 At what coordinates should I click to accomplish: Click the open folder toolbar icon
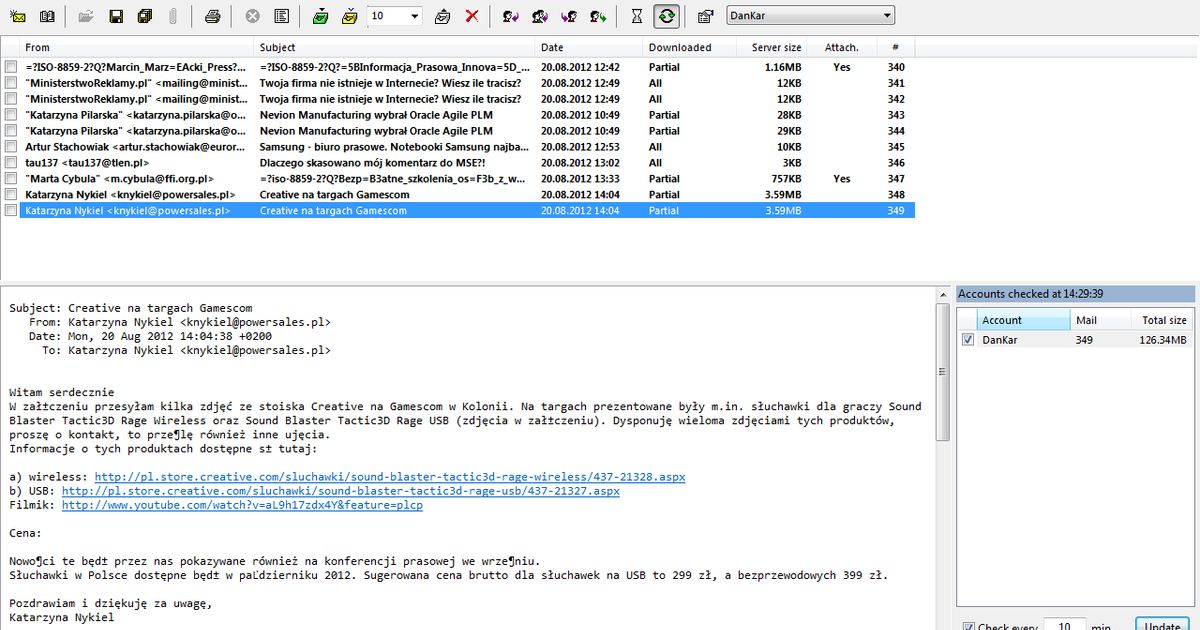click(x=87, y=16)
